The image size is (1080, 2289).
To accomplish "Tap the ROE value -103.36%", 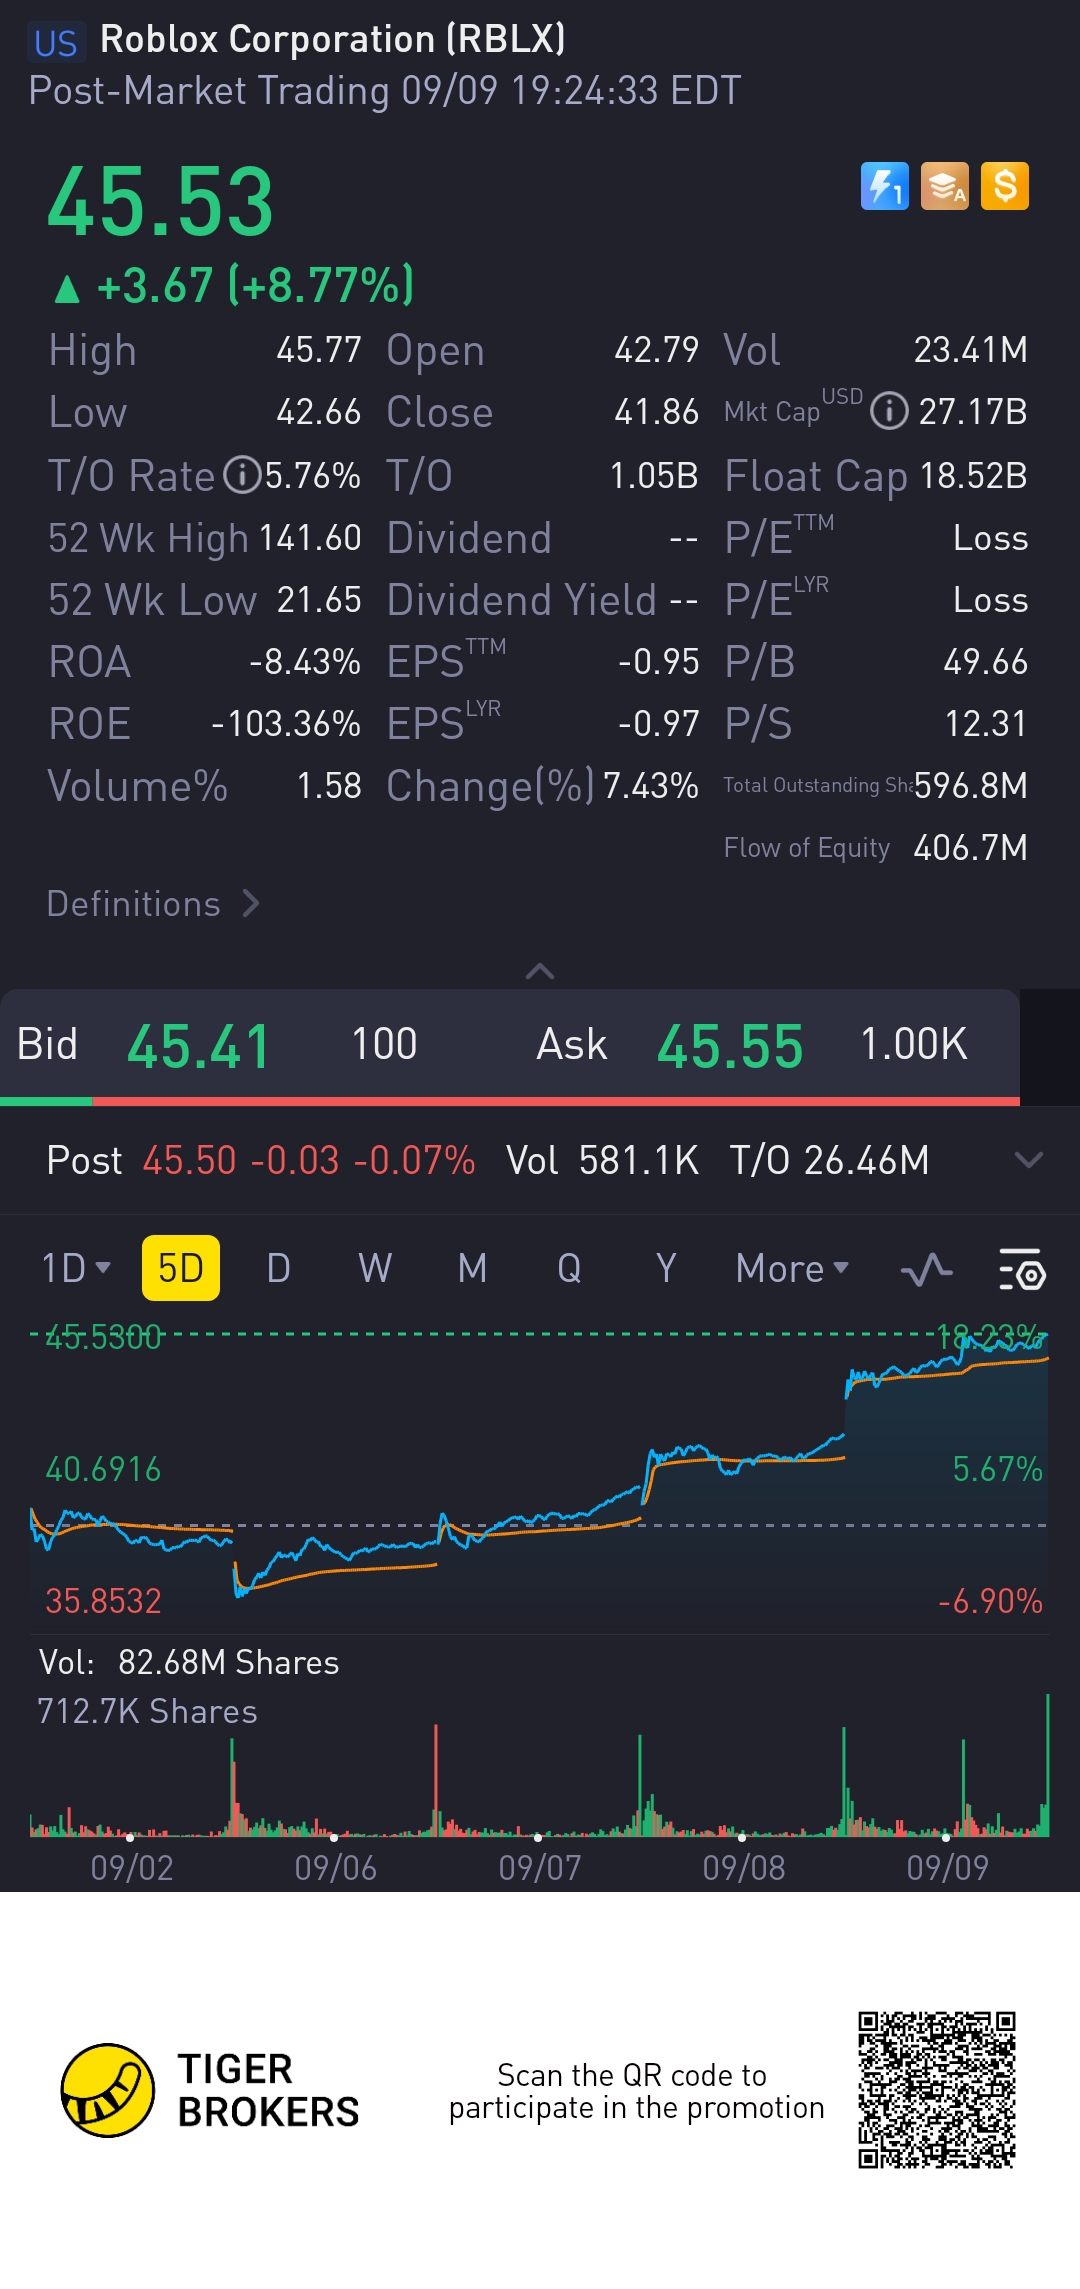I will [x=286, y=724].
